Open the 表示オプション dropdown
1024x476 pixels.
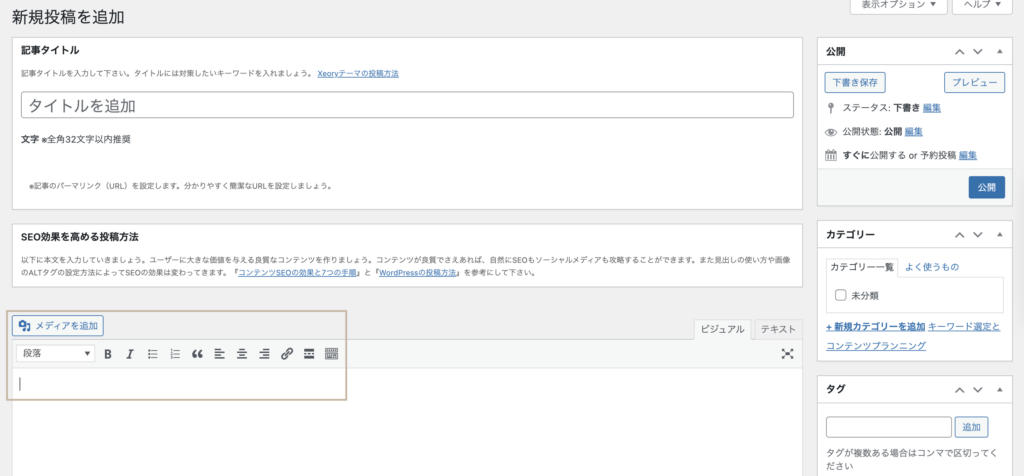[898, 5]
